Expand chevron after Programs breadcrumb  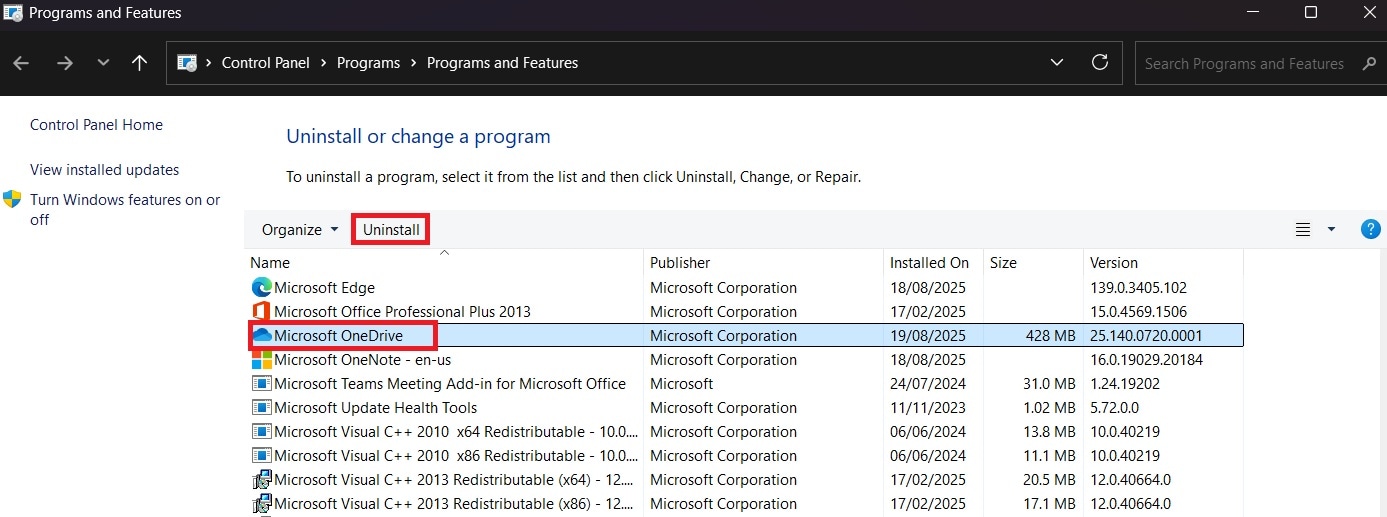point(414,63)
